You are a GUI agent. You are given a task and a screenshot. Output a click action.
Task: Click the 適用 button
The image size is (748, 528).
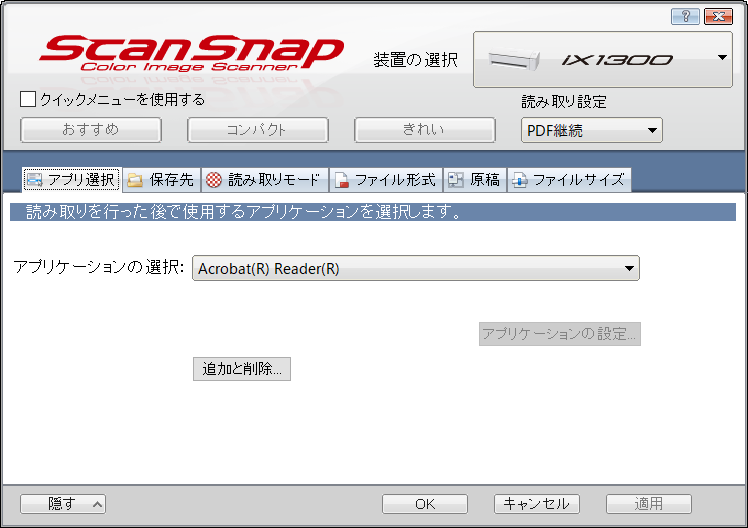point(649,504)
